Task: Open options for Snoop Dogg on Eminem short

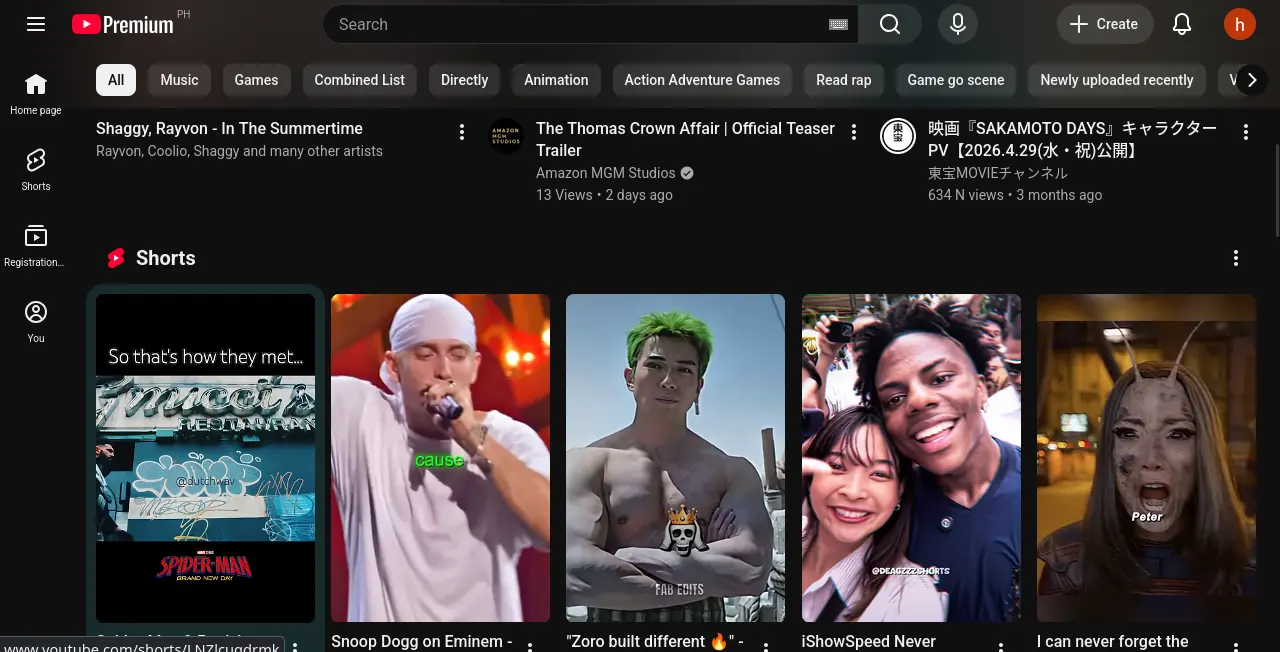Action: point(530,647)
